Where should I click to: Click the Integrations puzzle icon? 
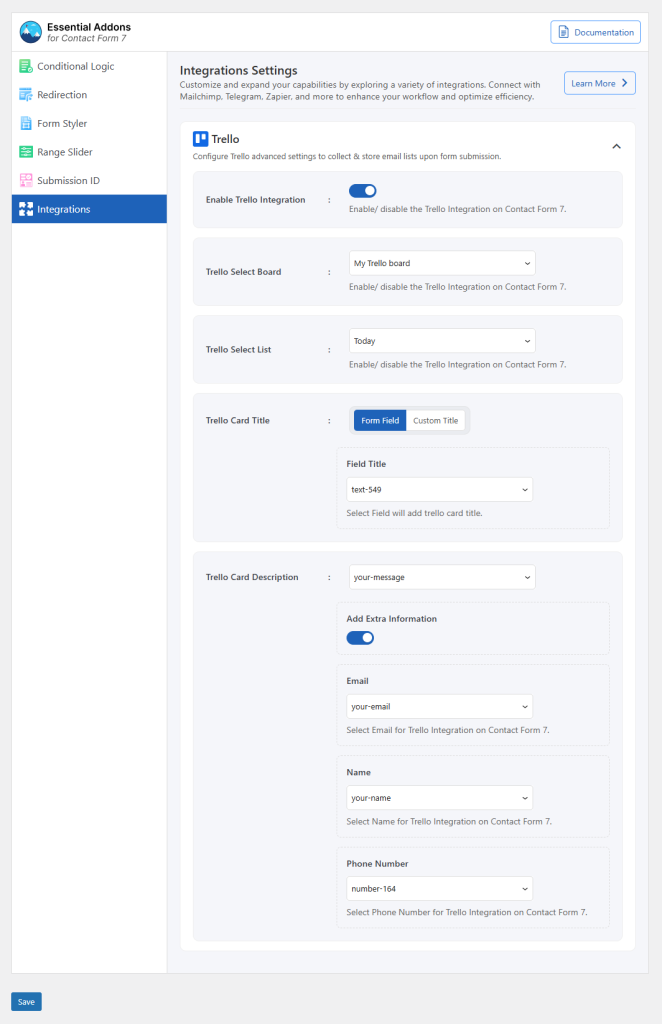(x=25, y=209)
